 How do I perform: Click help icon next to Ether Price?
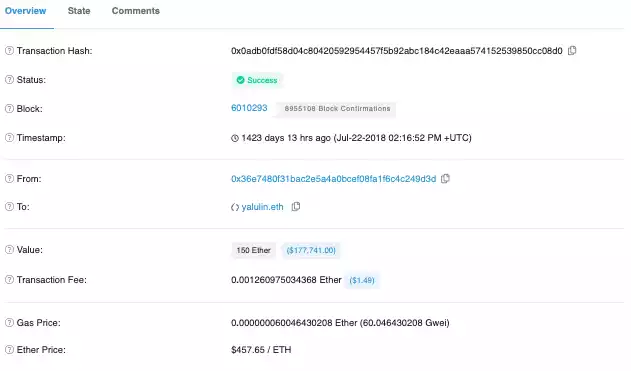9,350
